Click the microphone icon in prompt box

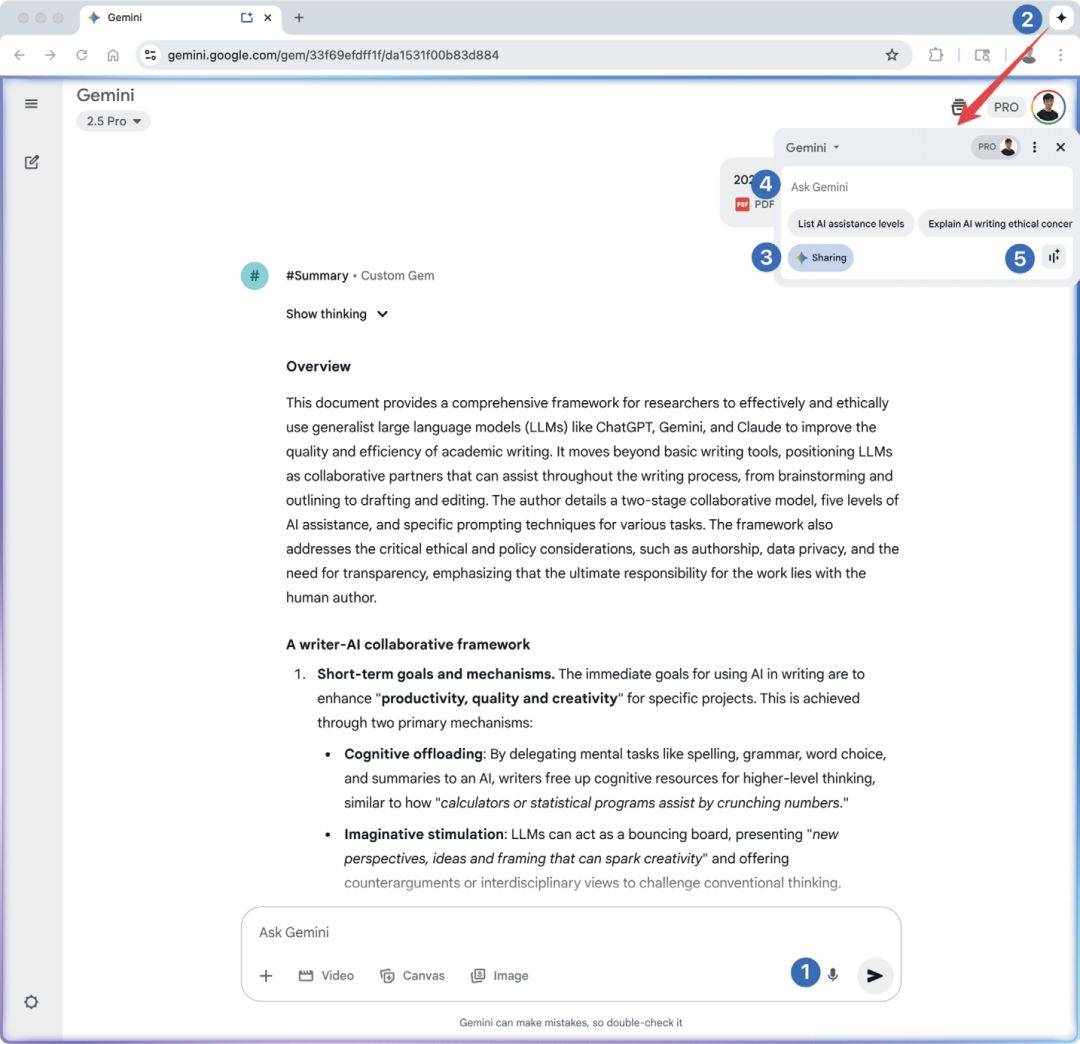click(x=833, y=975)
